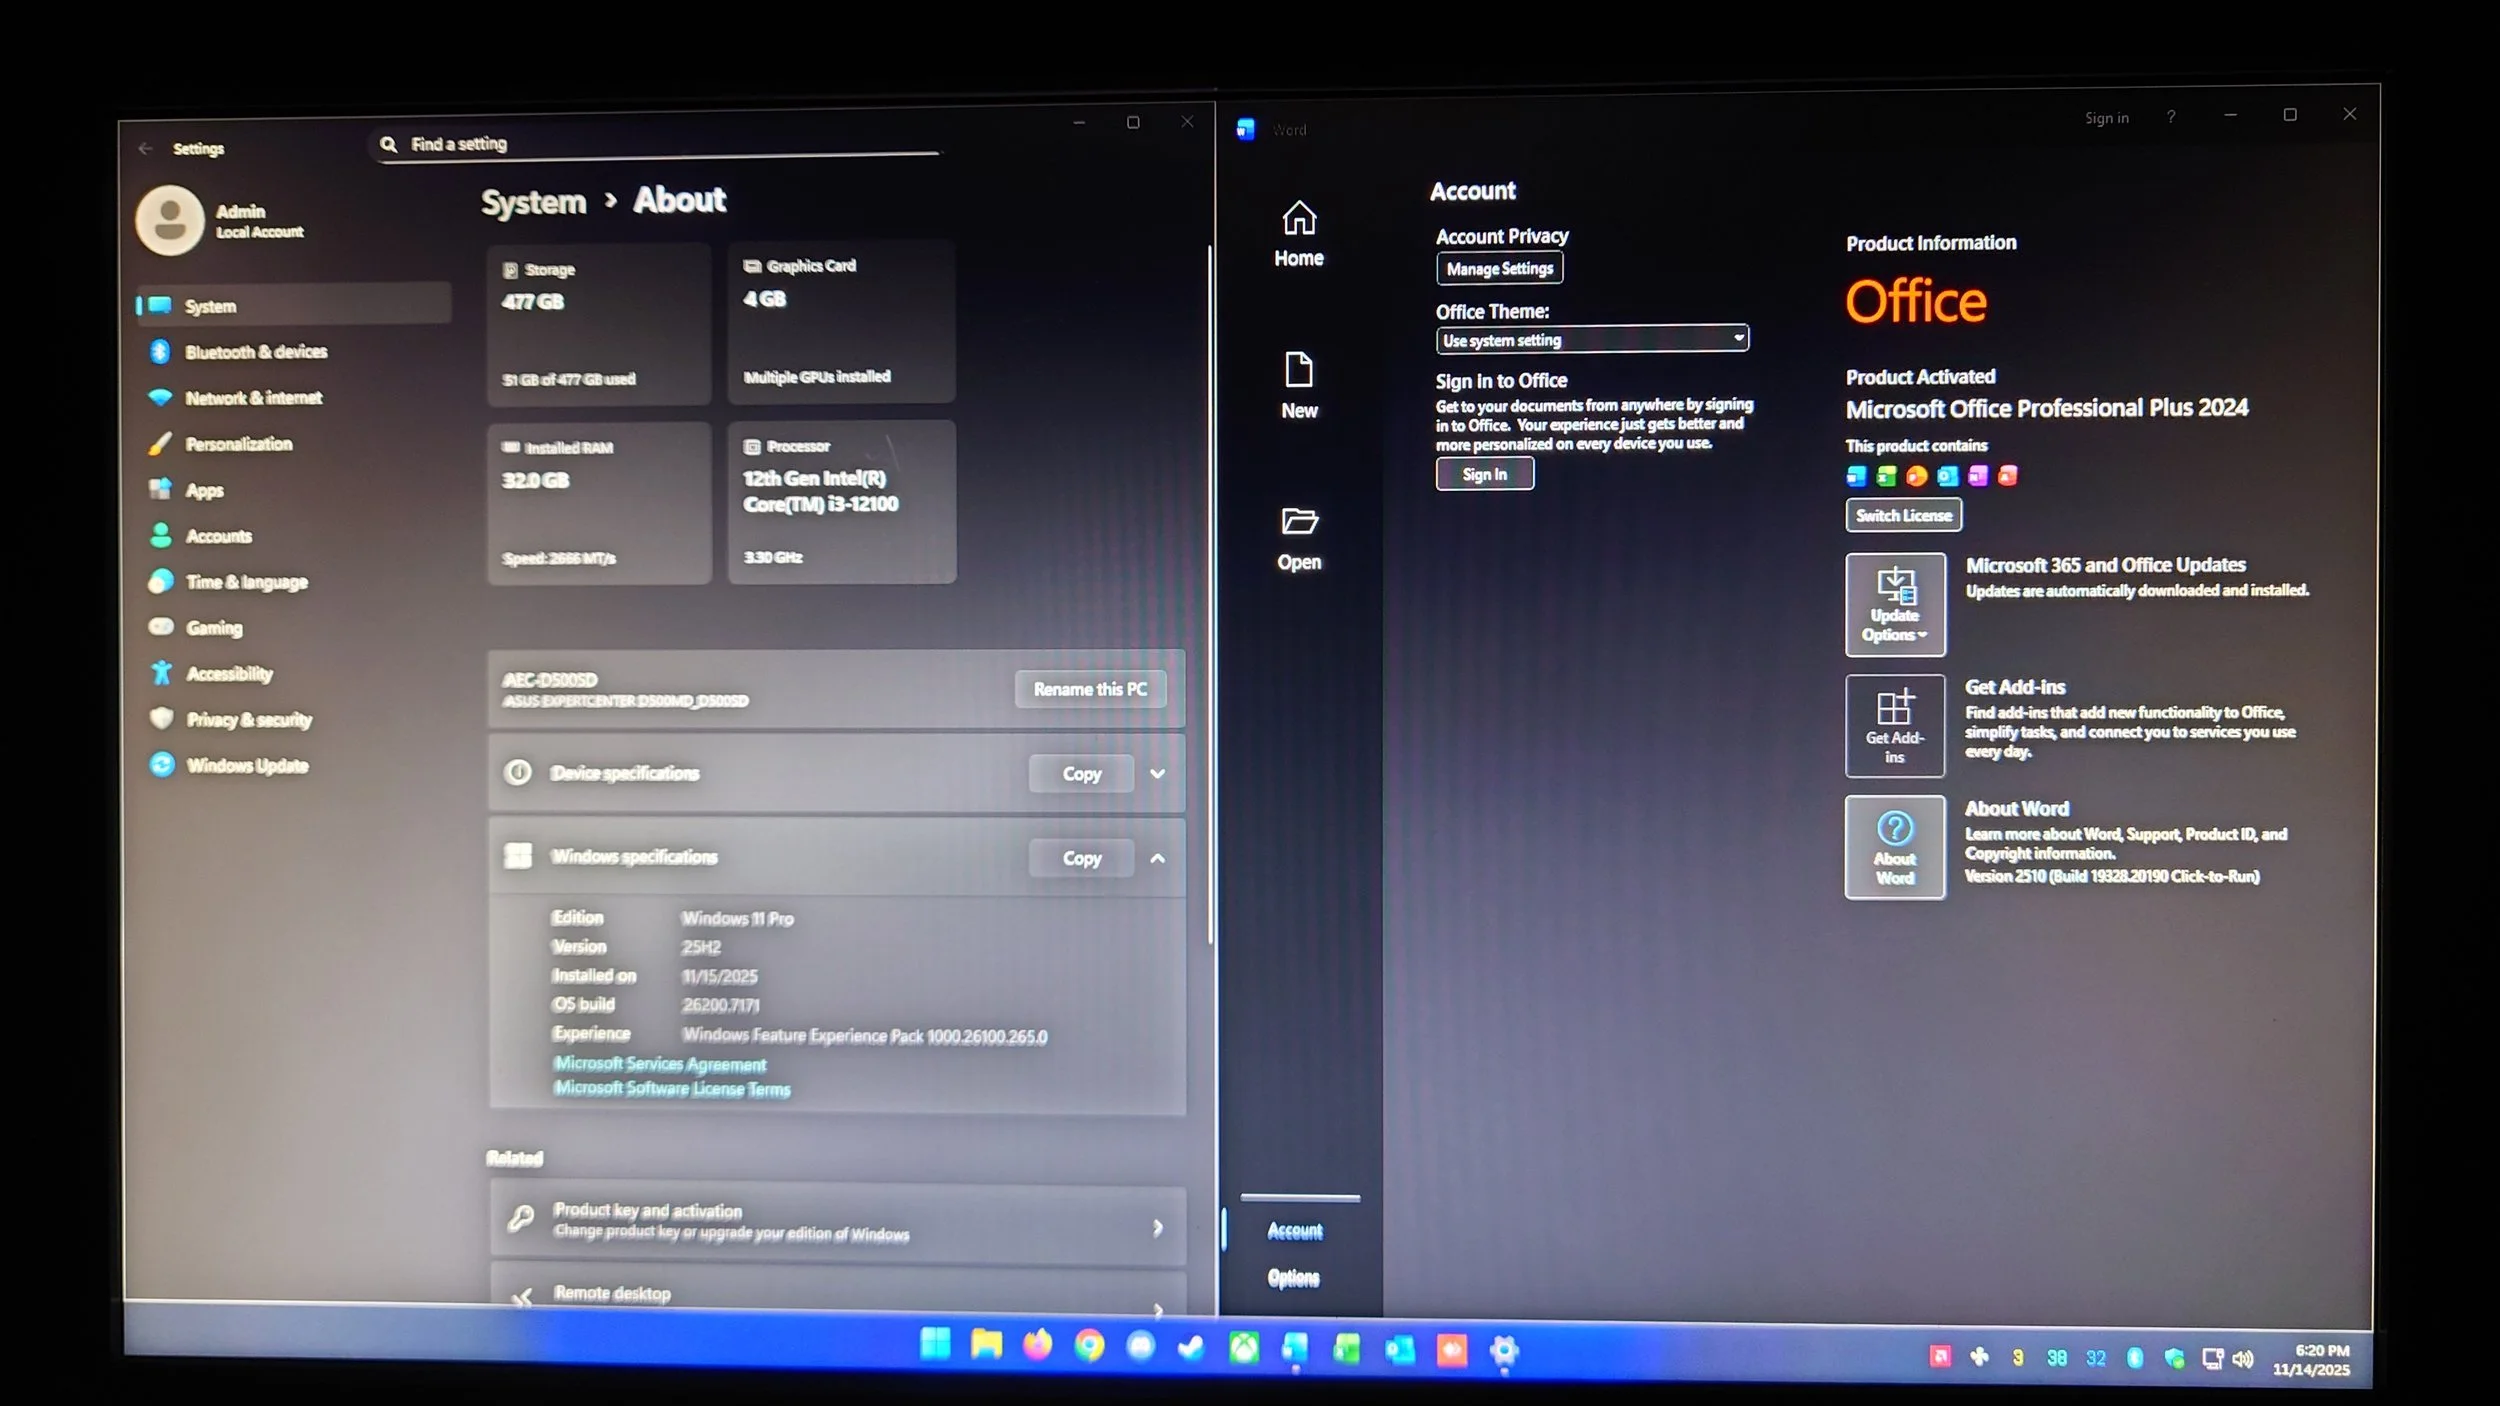This screenshot has width=2500, height=1406.
Task: Click the Switch License button
Action: tap(1902, 515)
